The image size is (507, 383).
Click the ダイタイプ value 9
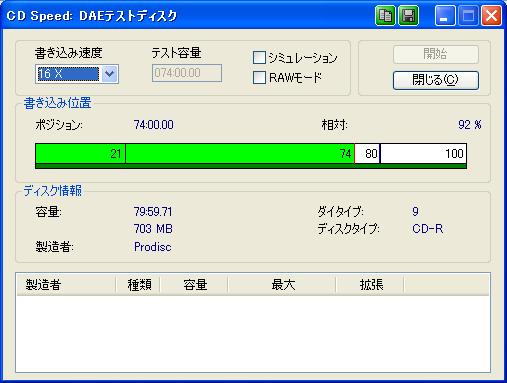(415, 211)
